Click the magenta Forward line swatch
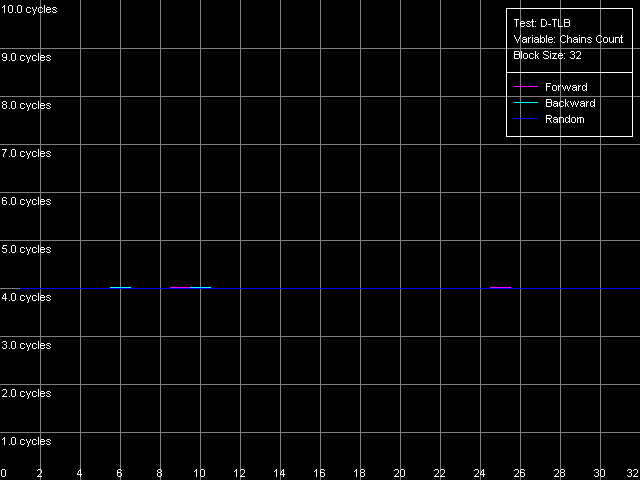640x480 pixels. pos(526,87)
